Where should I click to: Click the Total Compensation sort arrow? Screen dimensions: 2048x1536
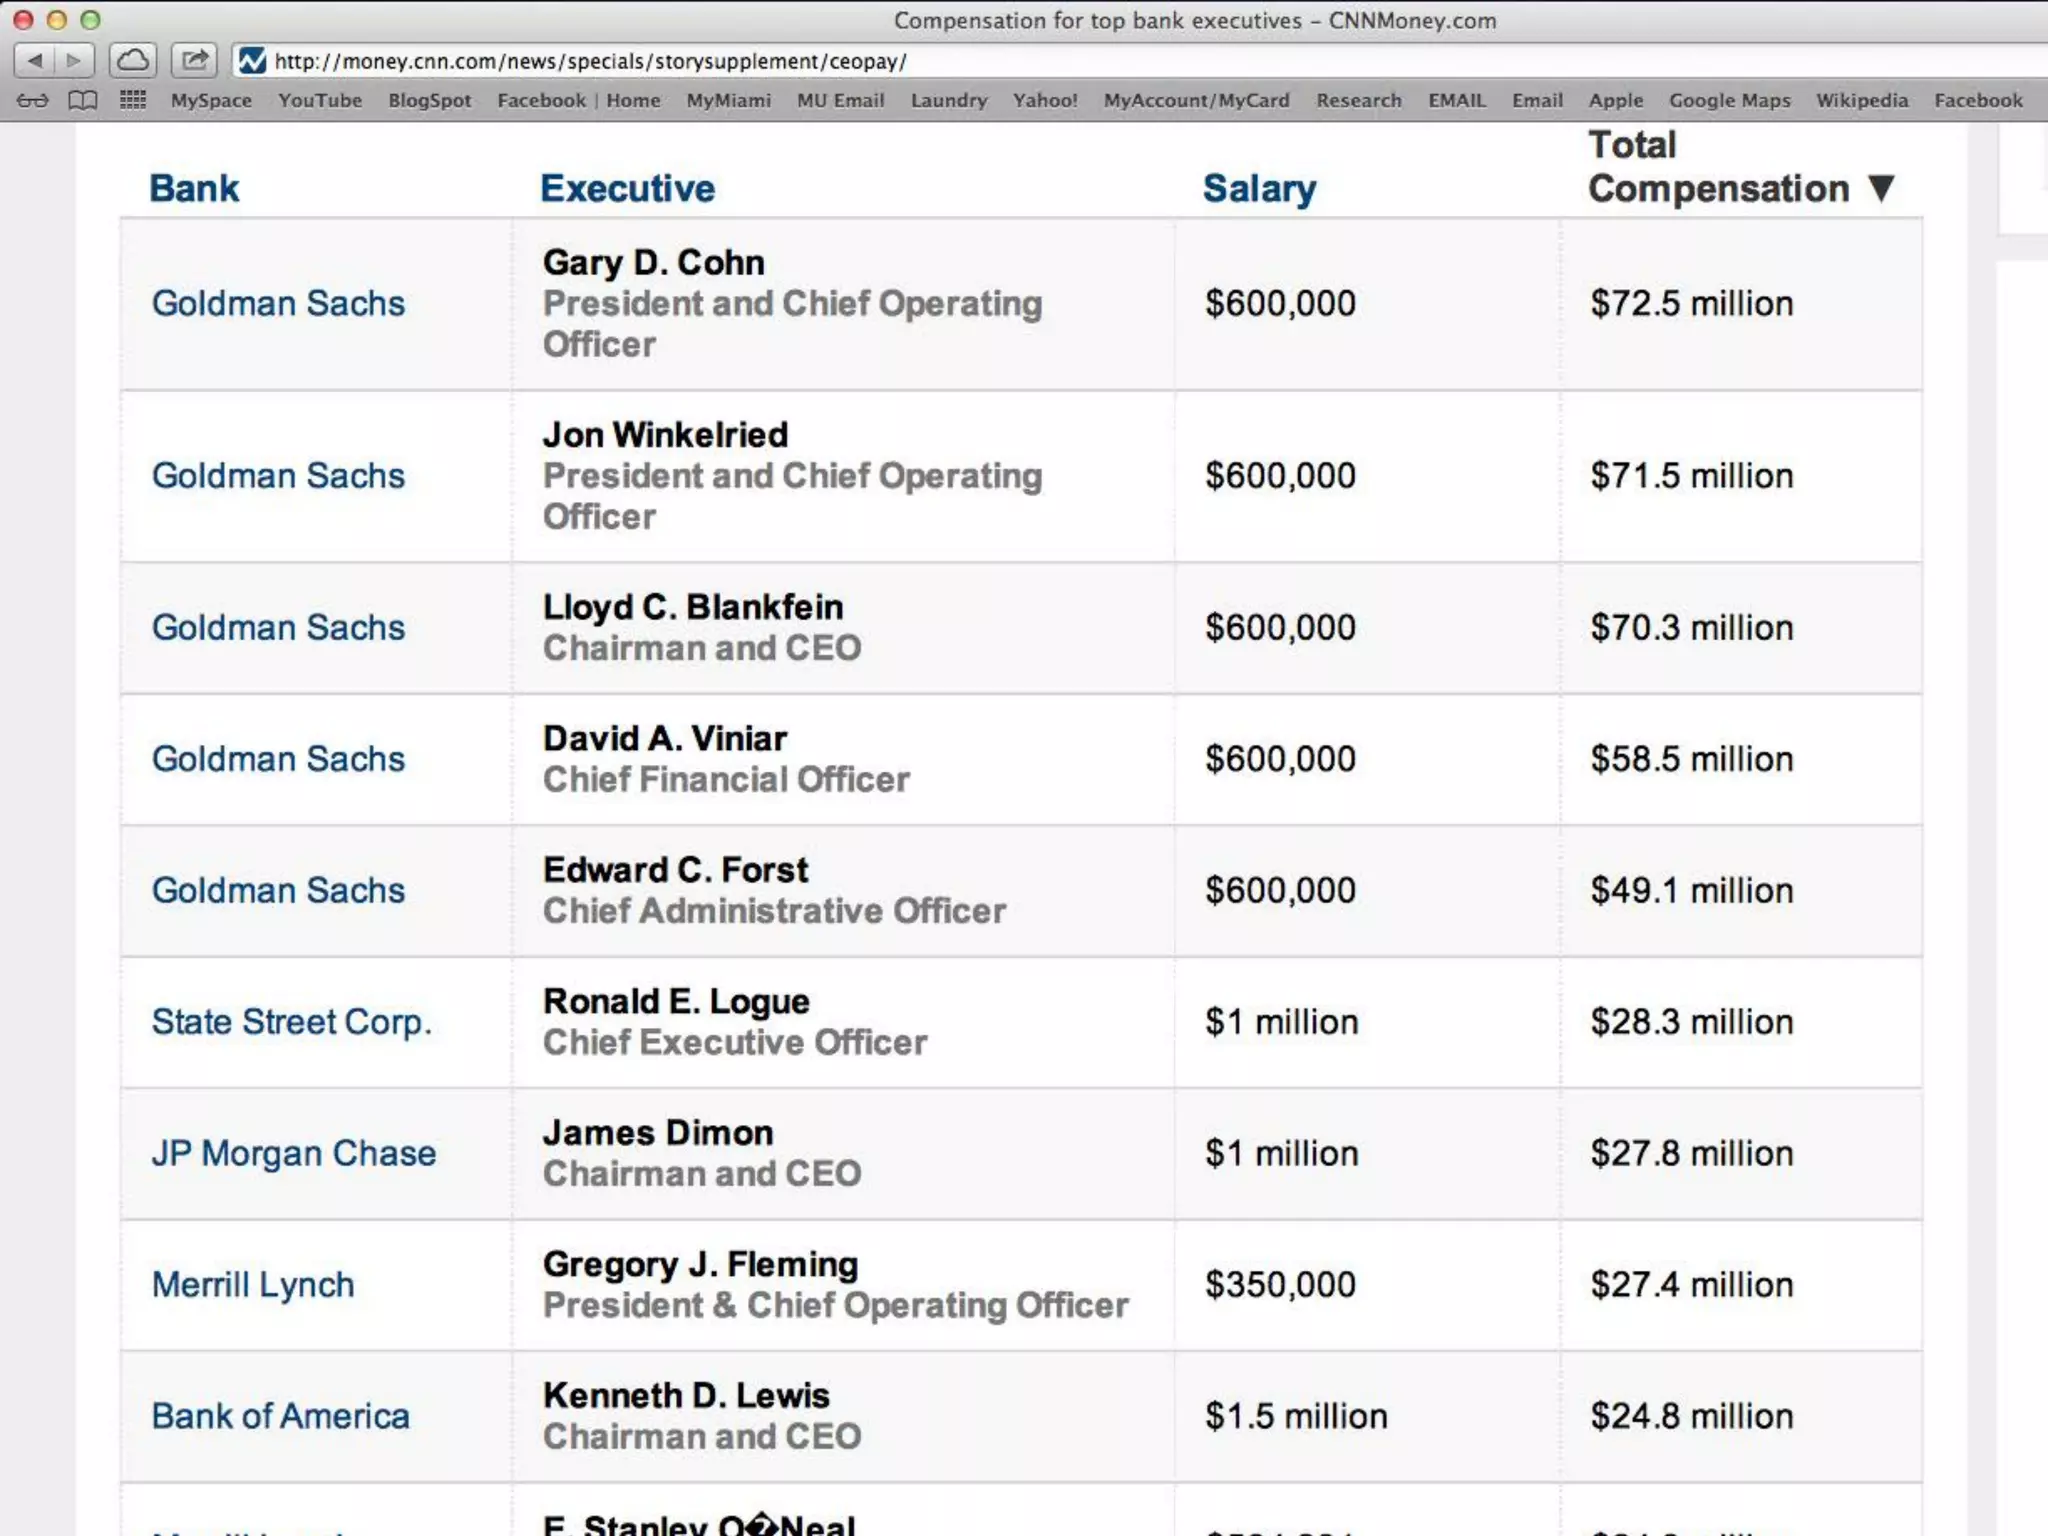[1881, 188]
